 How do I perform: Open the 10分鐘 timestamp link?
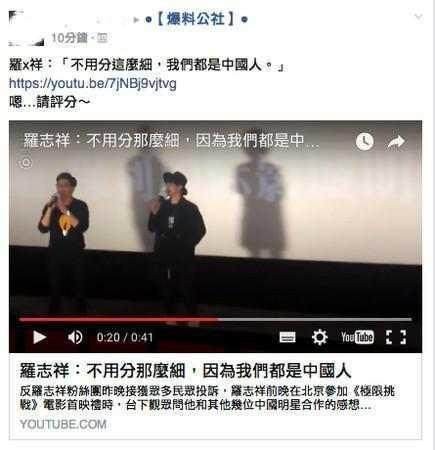pyautogui.click(x=69, y=38)
